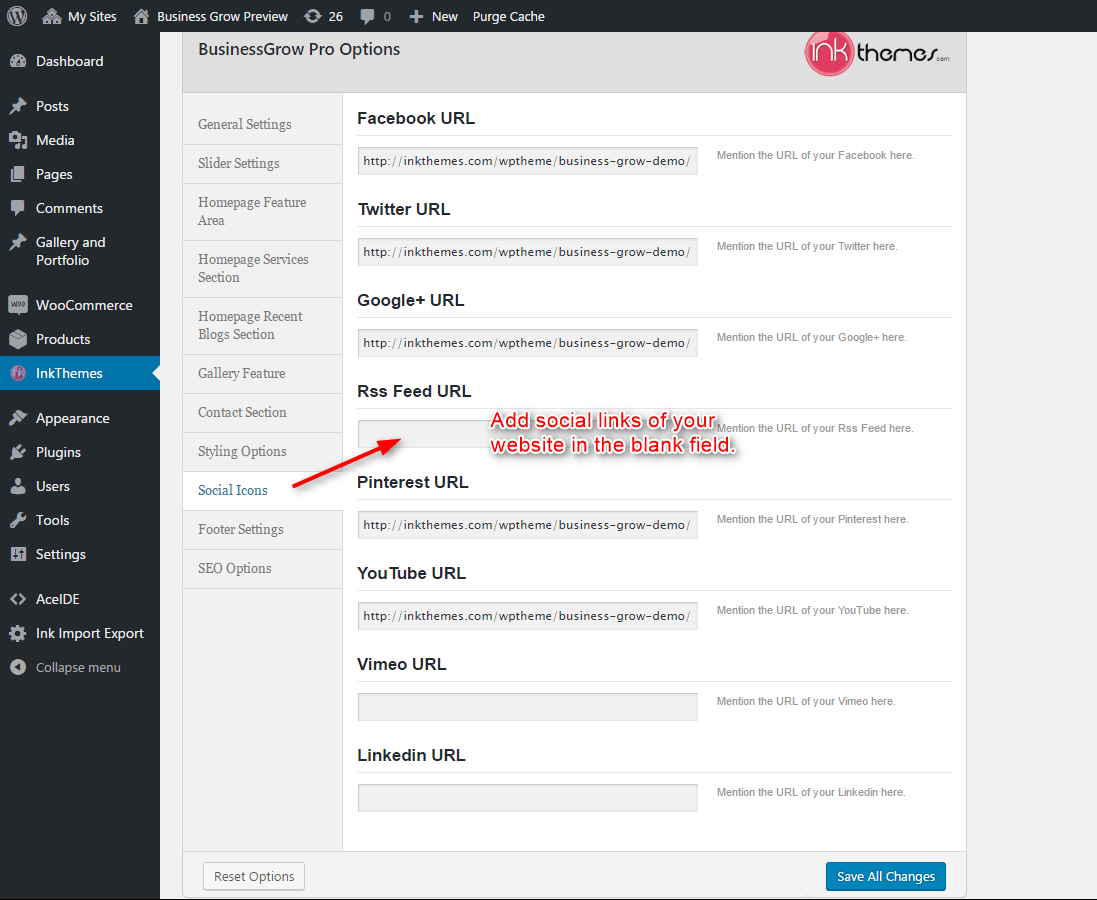Focus the Twitter URL input field
This screenshot has height=900, width=1097.
point(528,252)
